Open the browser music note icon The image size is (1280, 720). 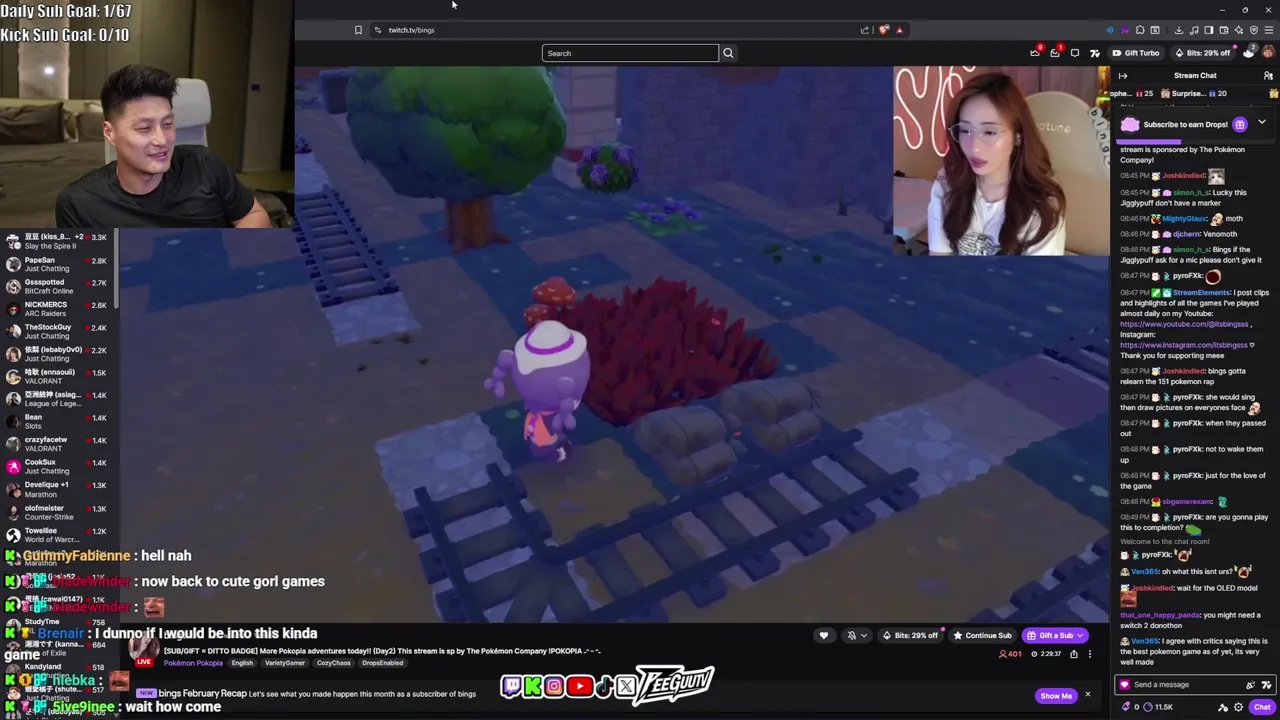[1194, 30]
